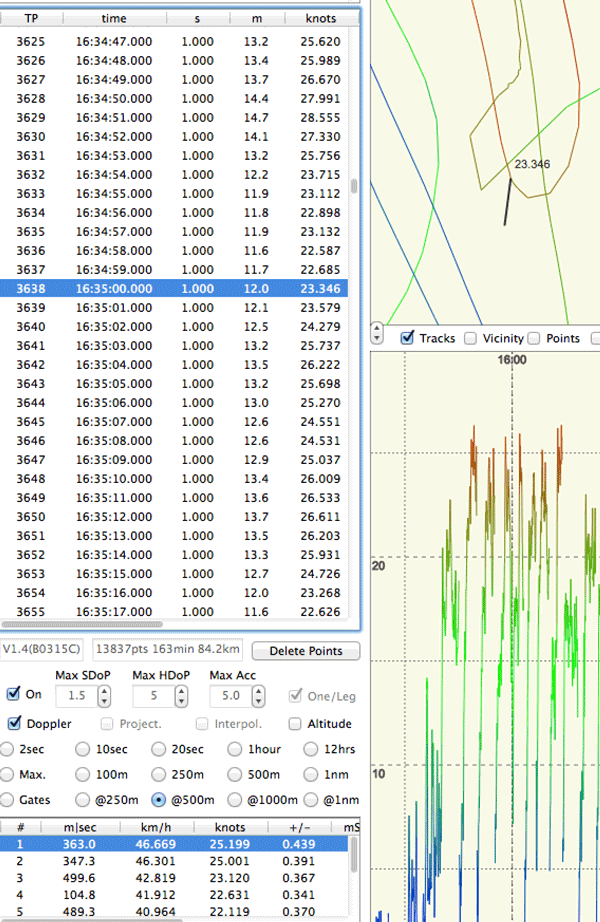Viewport: 600px width, 922px height.
Task: Enable the Vicinity checkbox
Action: 471,339
